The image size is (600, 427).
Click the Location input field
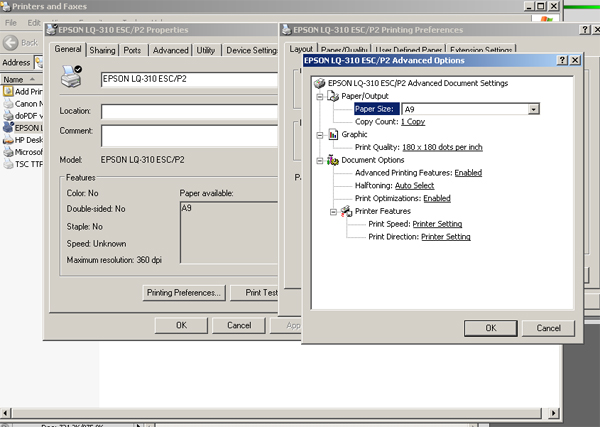[x=189, y=111]
